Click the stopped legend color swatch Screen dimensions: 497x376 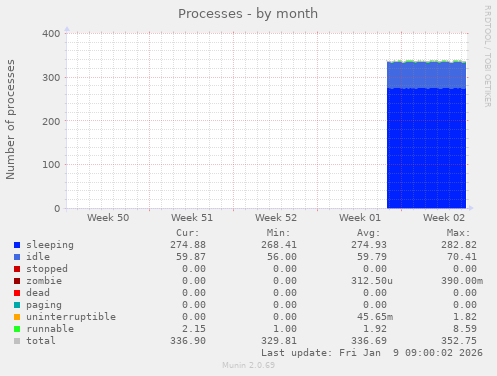17,269
